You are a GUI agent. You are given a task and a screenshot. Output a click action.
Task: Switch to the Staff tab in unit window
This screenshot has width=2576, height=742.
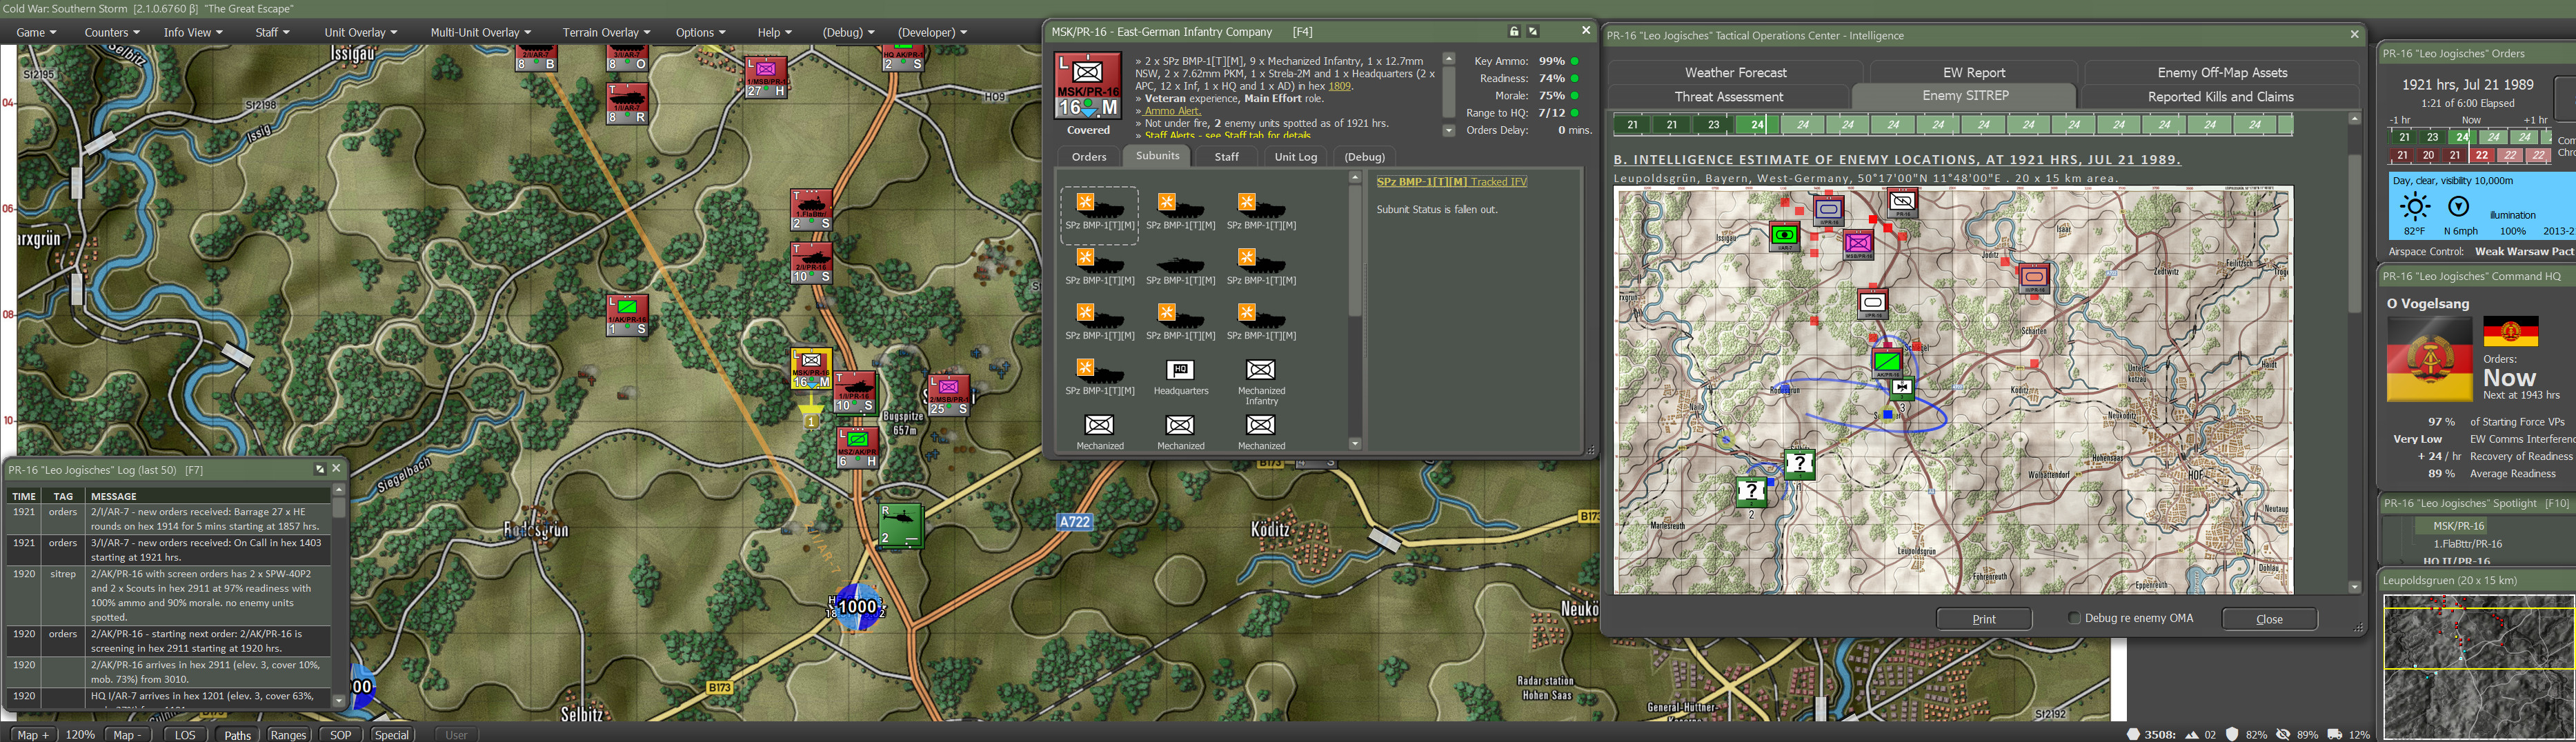point(1226,157)
